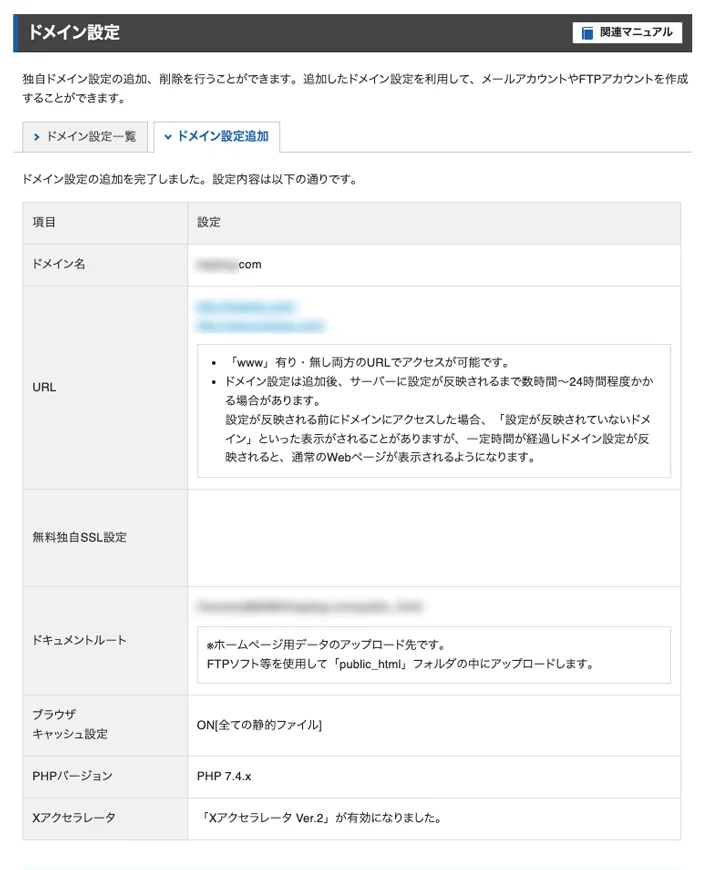
Task: Click the ON[全ての静的ファイル] cache value
Action: click(x=259, y=725)
